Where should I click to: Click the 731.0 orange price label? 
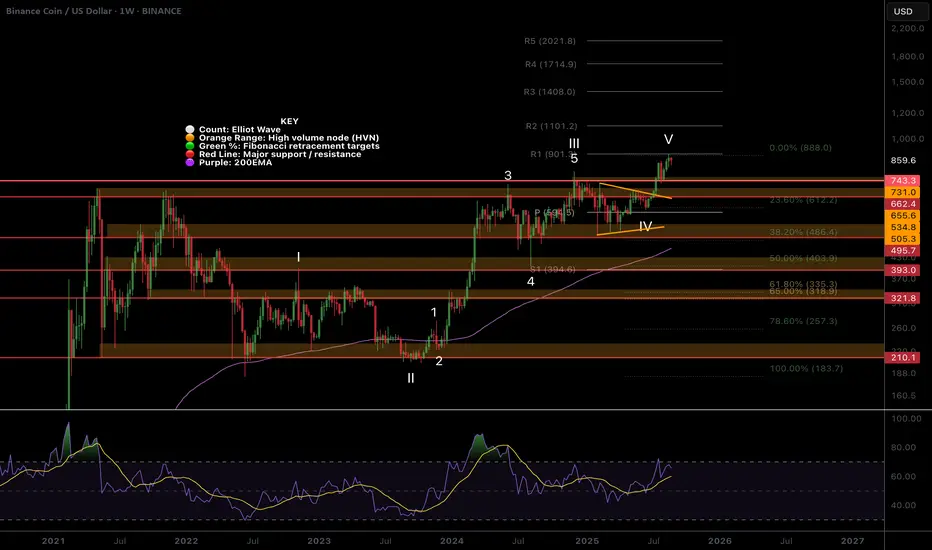[903, 192]
